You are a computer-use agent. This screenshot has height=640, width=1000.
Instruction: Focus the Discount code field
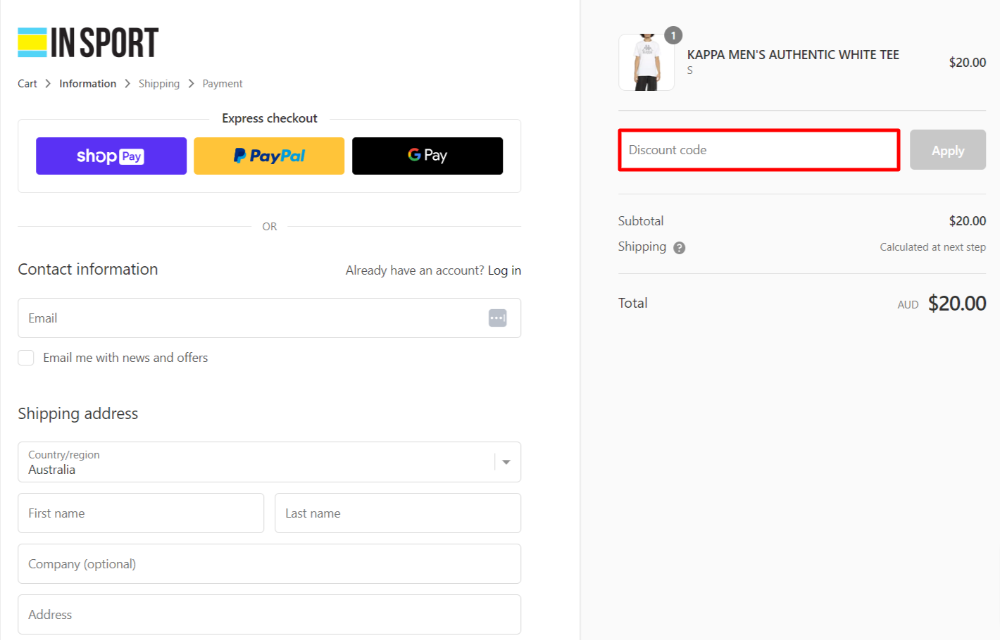(x=758, y=150)
